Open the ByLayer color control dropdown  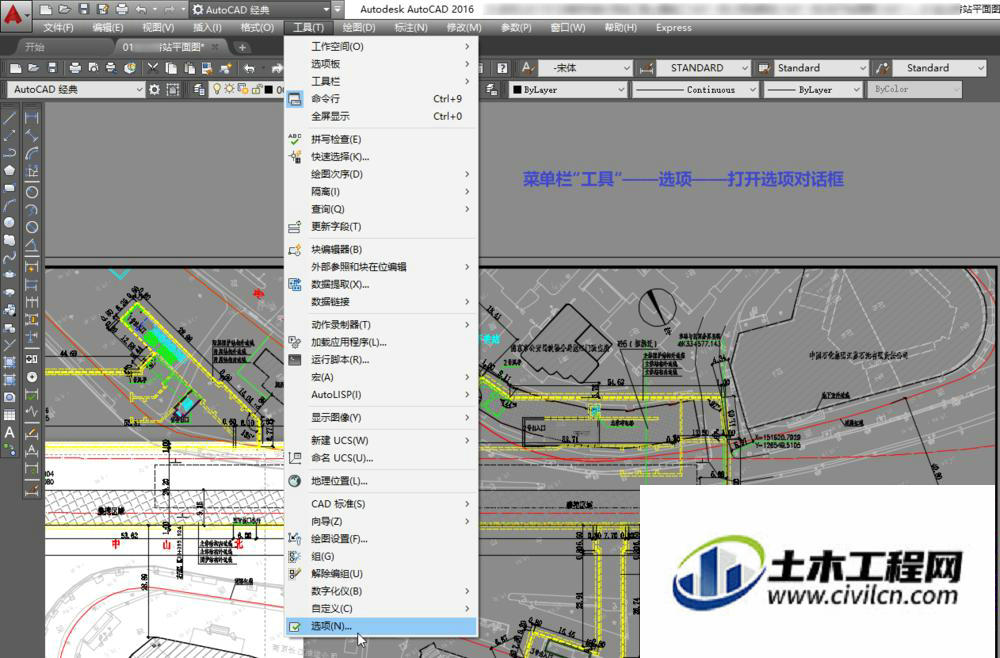621,90
